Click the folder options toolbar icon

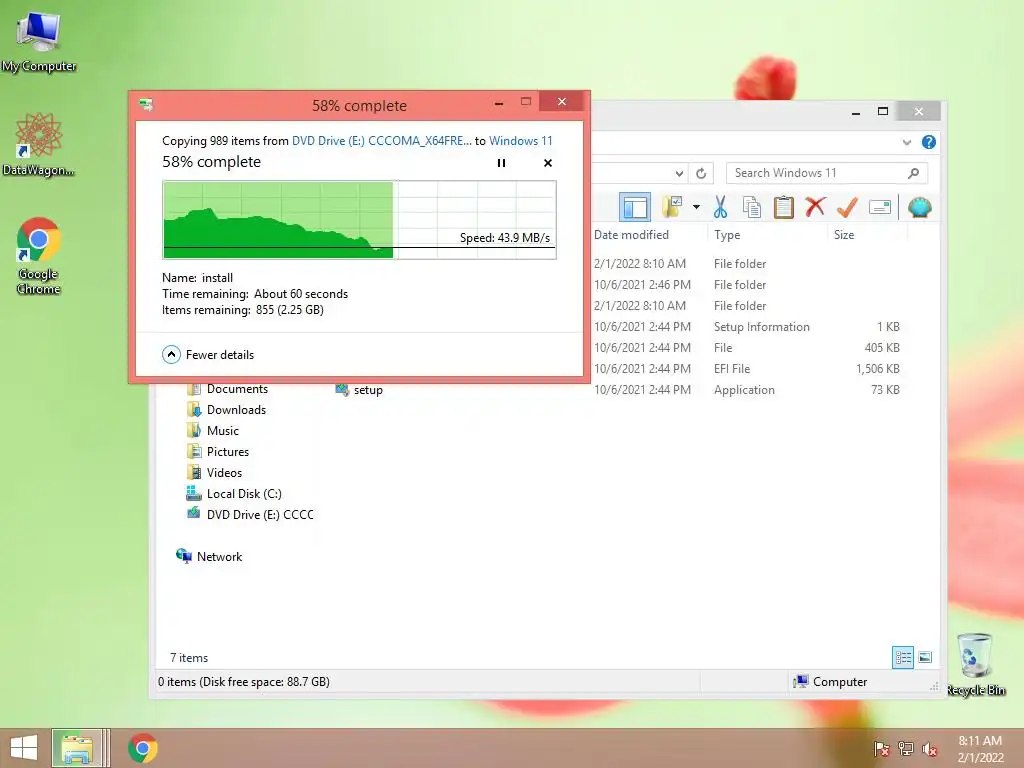pos(672,207)
